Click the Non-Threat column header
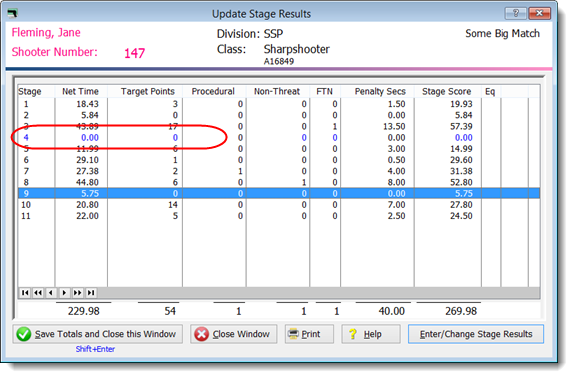 pyautogui.click(x=278, y=92)
